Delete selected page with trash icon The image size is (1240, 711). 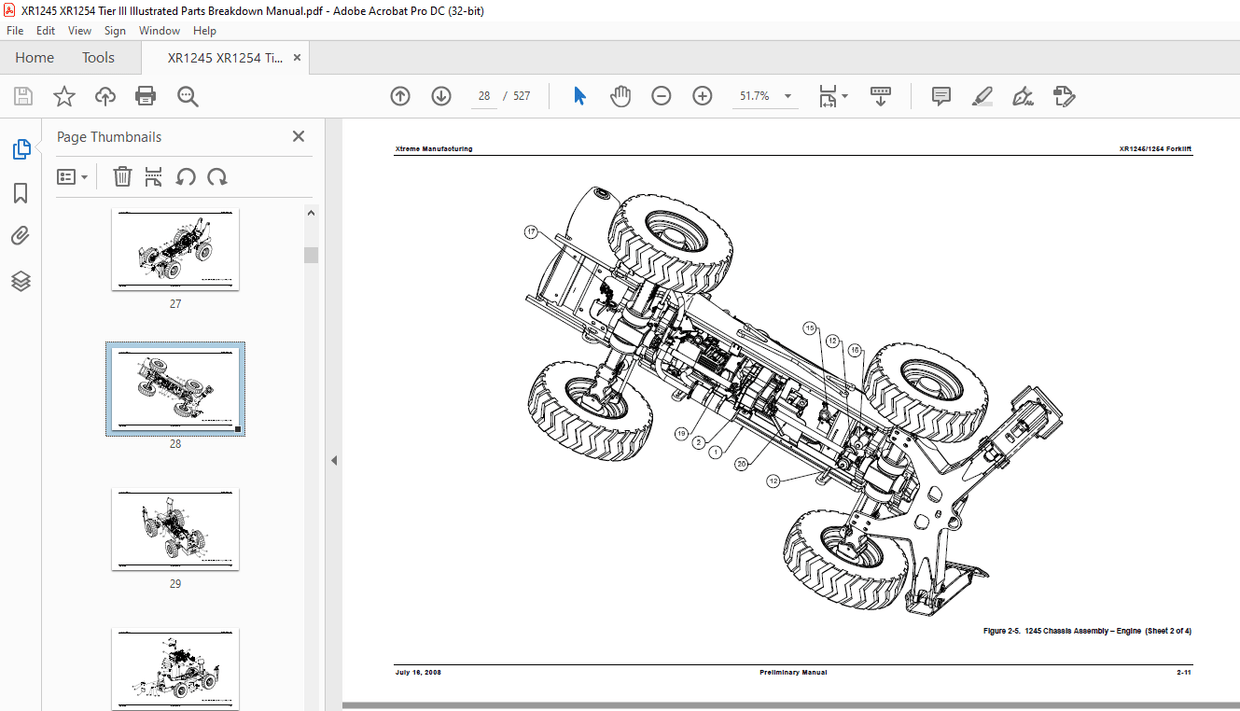(122, 177)
